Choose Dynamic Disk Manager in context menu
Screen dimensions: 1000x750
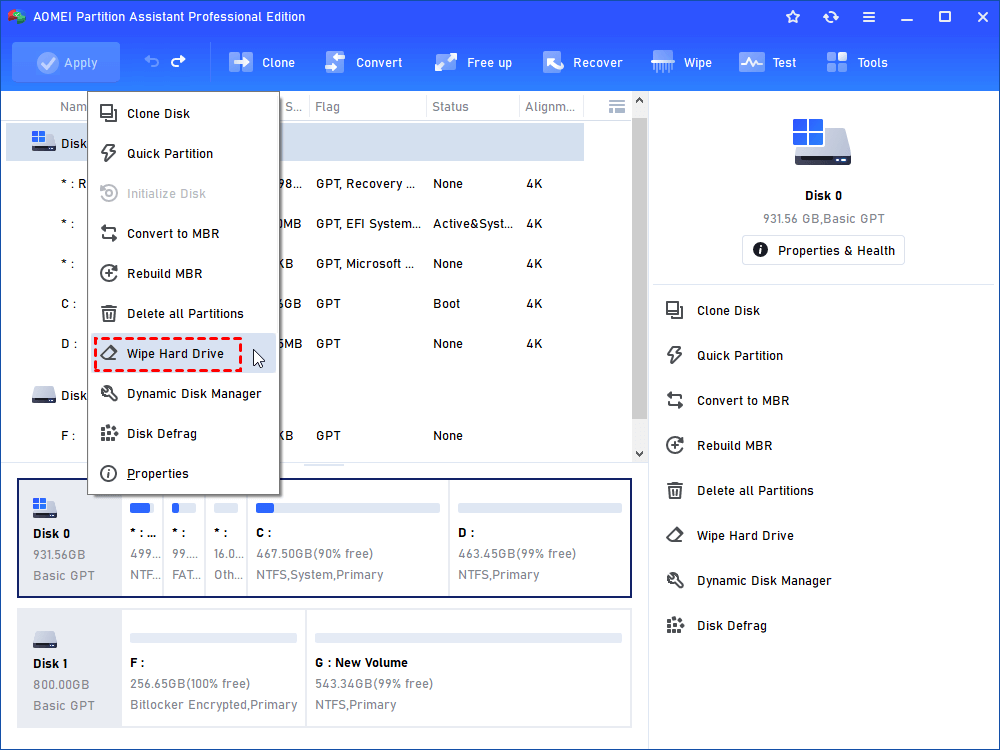pos(184,393)
